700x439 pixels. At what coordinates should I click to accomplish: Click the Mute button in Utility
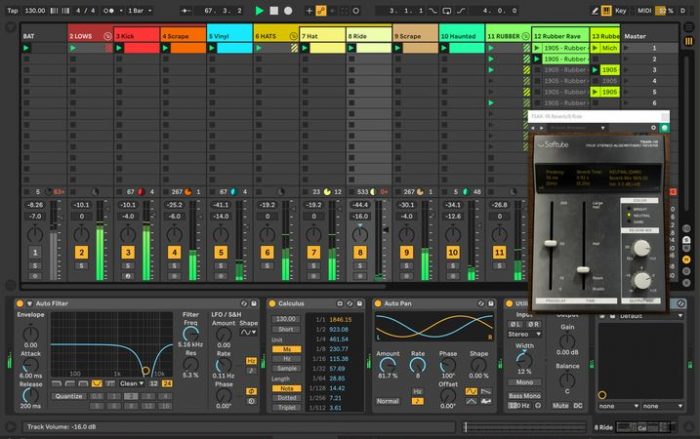pos(560,406)
